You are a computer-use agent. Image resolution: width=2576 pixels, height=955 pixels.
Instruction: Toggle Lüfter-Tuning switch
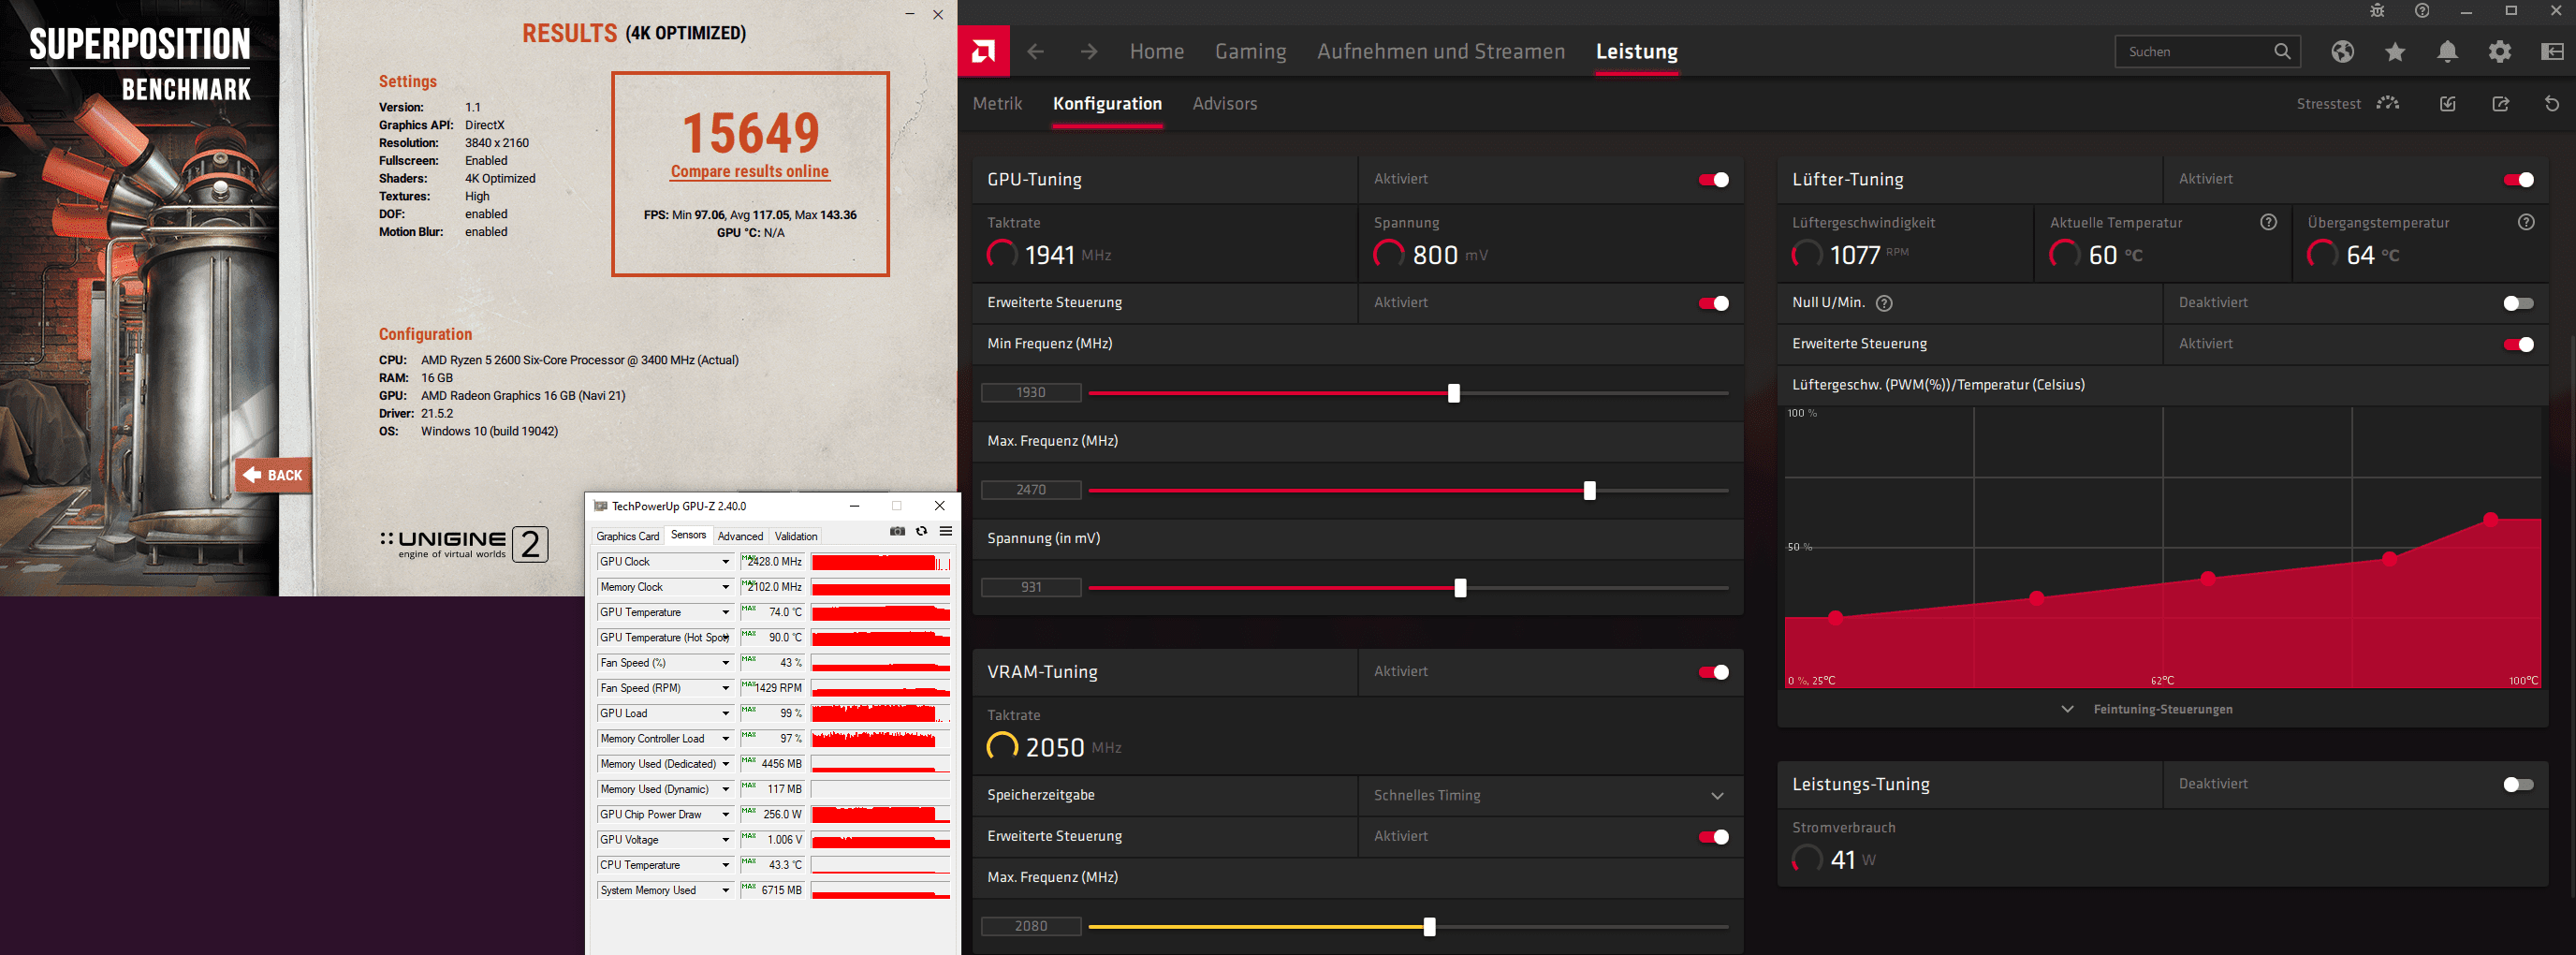click(2518, 180)
